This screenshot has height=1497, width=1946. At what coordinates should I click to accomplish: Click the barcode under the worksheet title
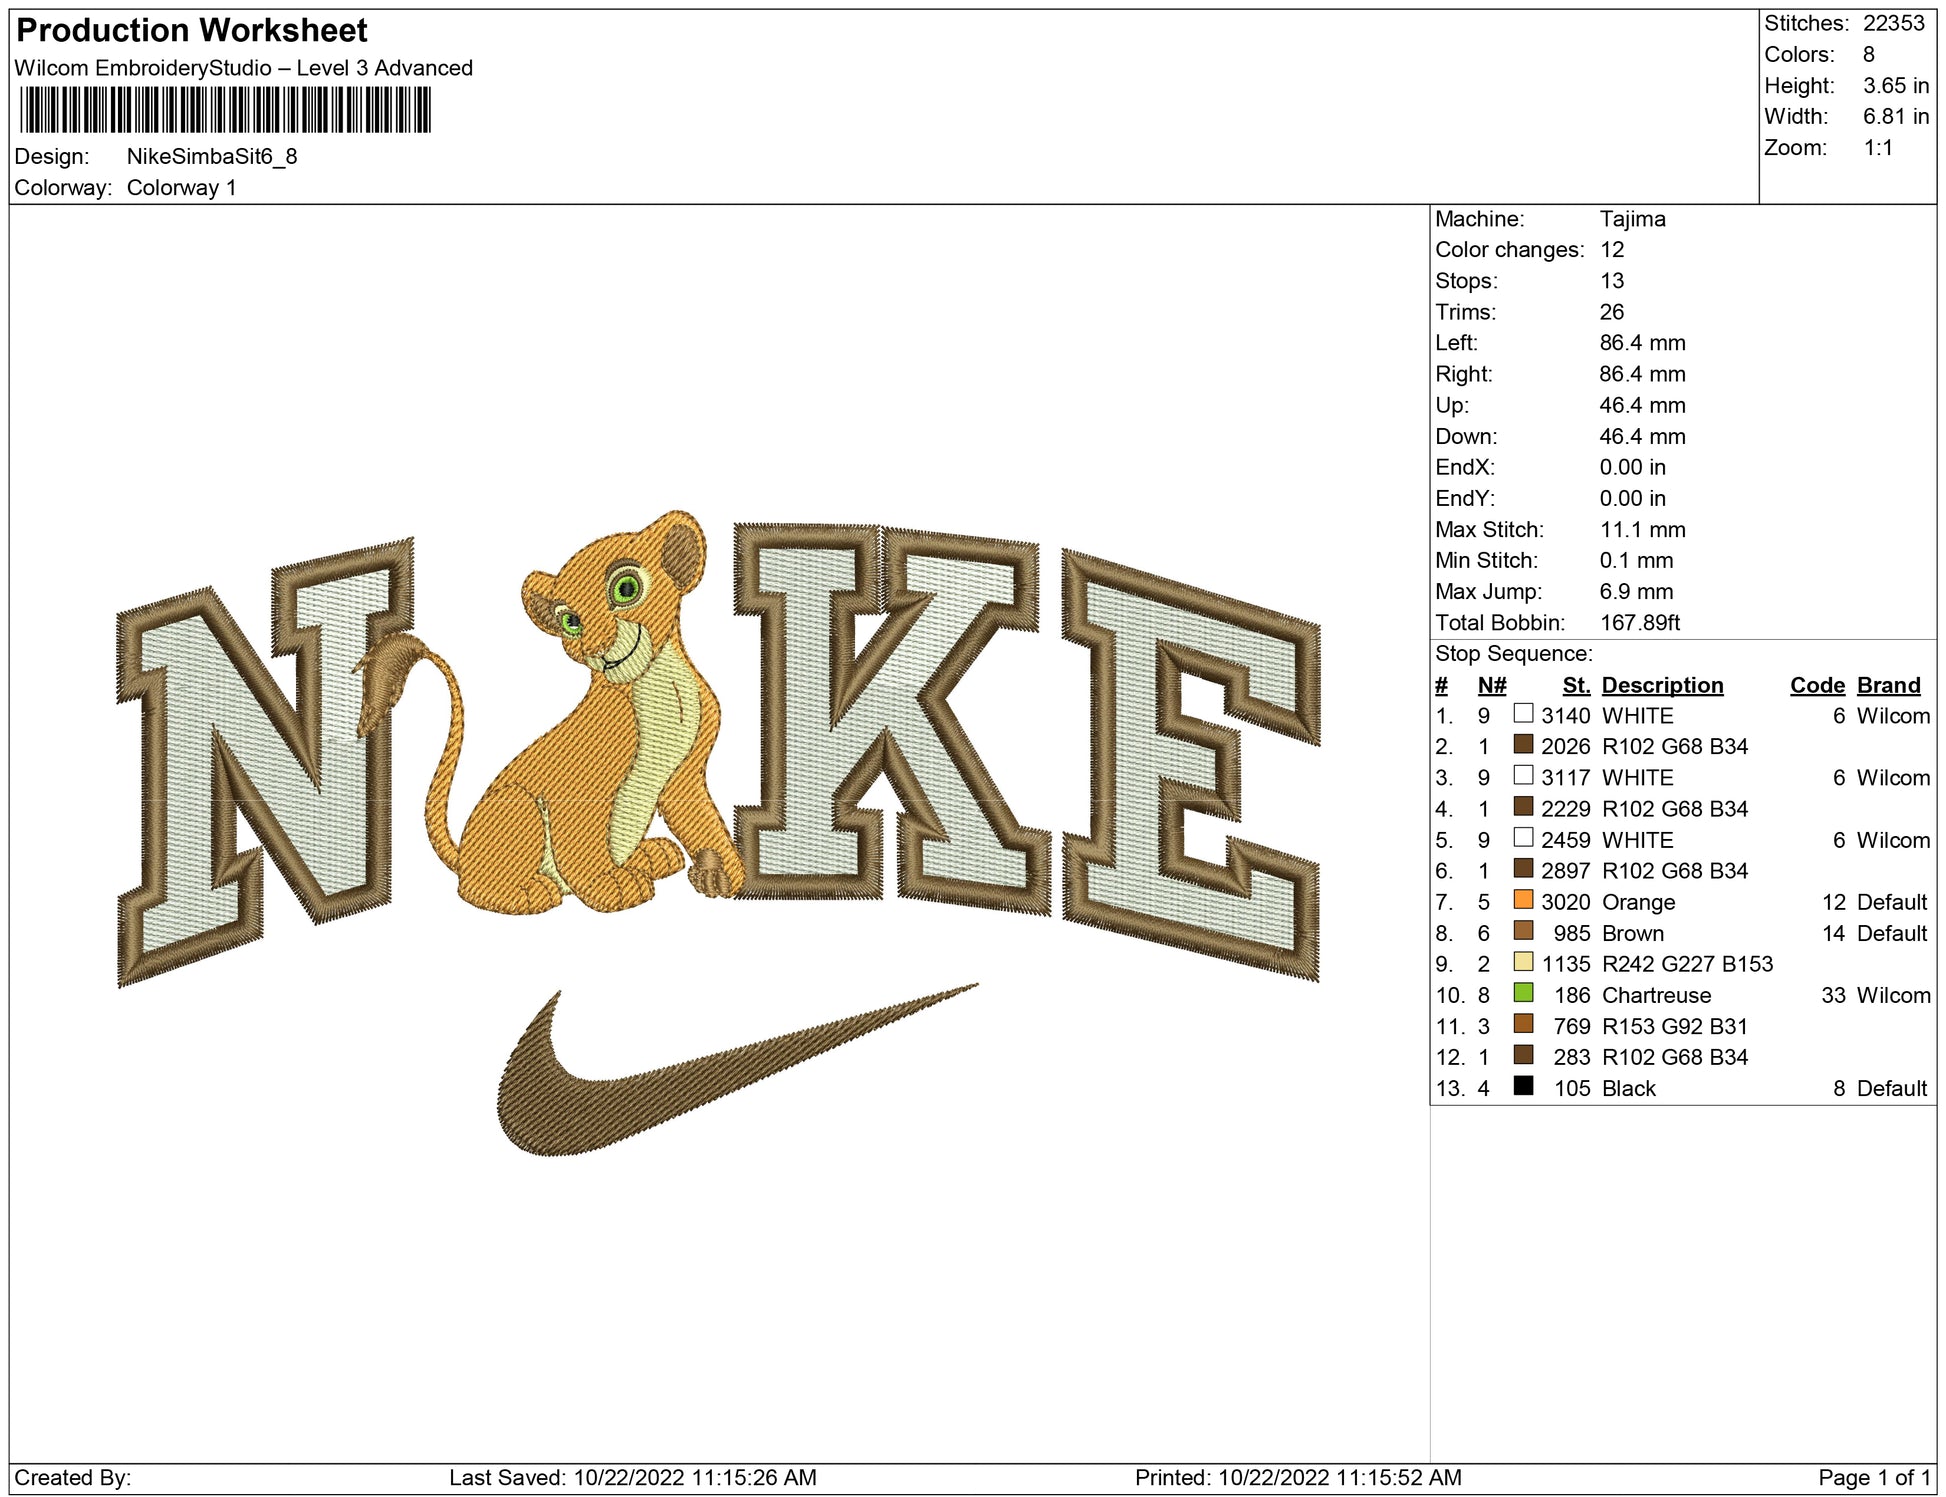click(x=225, y=110)
